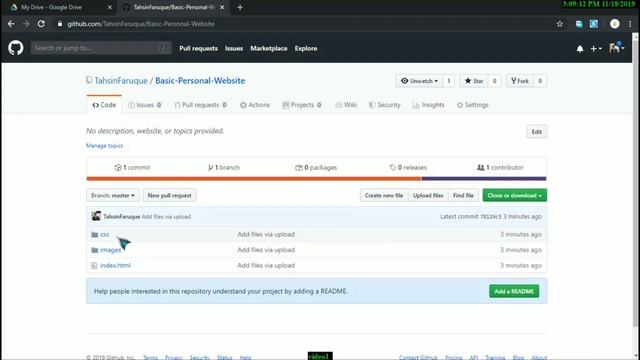Click Find file
This screenshot has height=360, width=640.
463,196
